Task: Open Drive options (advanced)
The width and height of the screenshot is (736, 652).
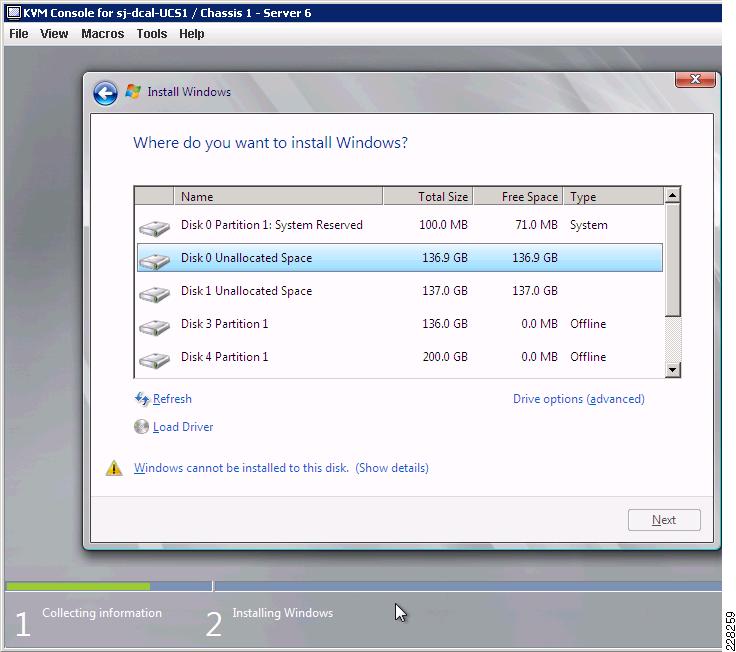Action: point(579,399)
